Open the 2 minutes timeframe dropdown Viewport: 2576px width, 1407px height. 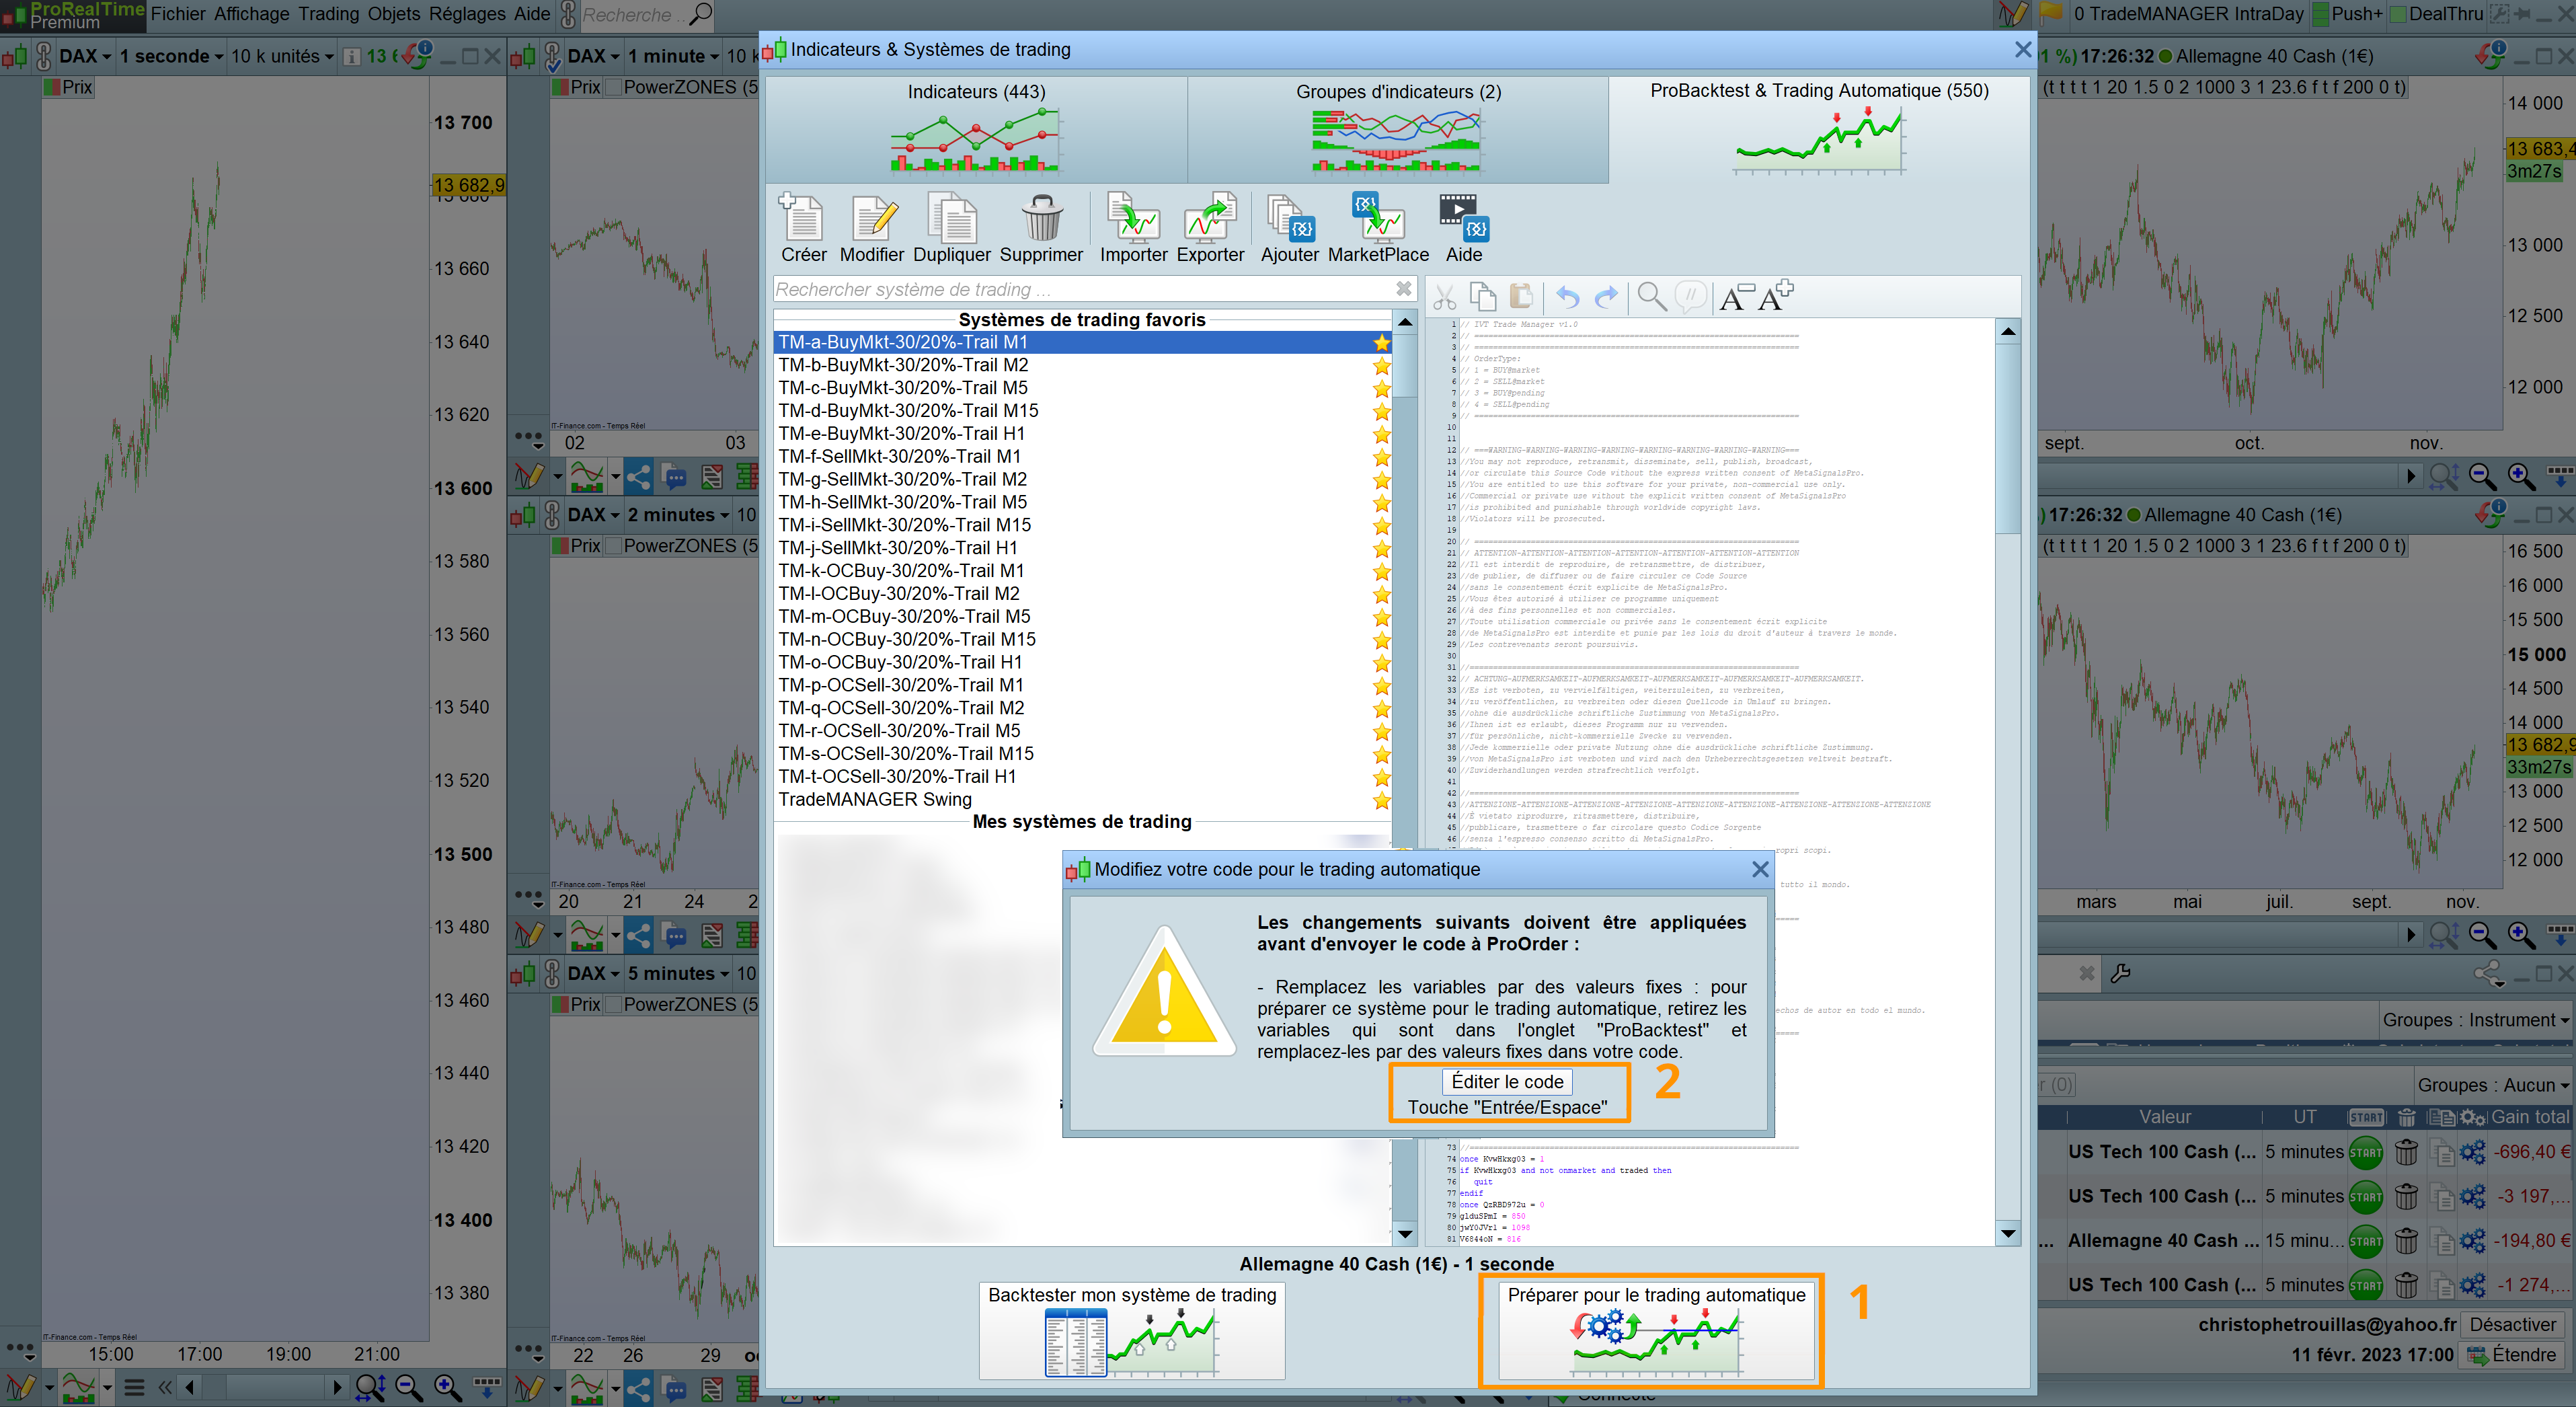tap(678, 515)
